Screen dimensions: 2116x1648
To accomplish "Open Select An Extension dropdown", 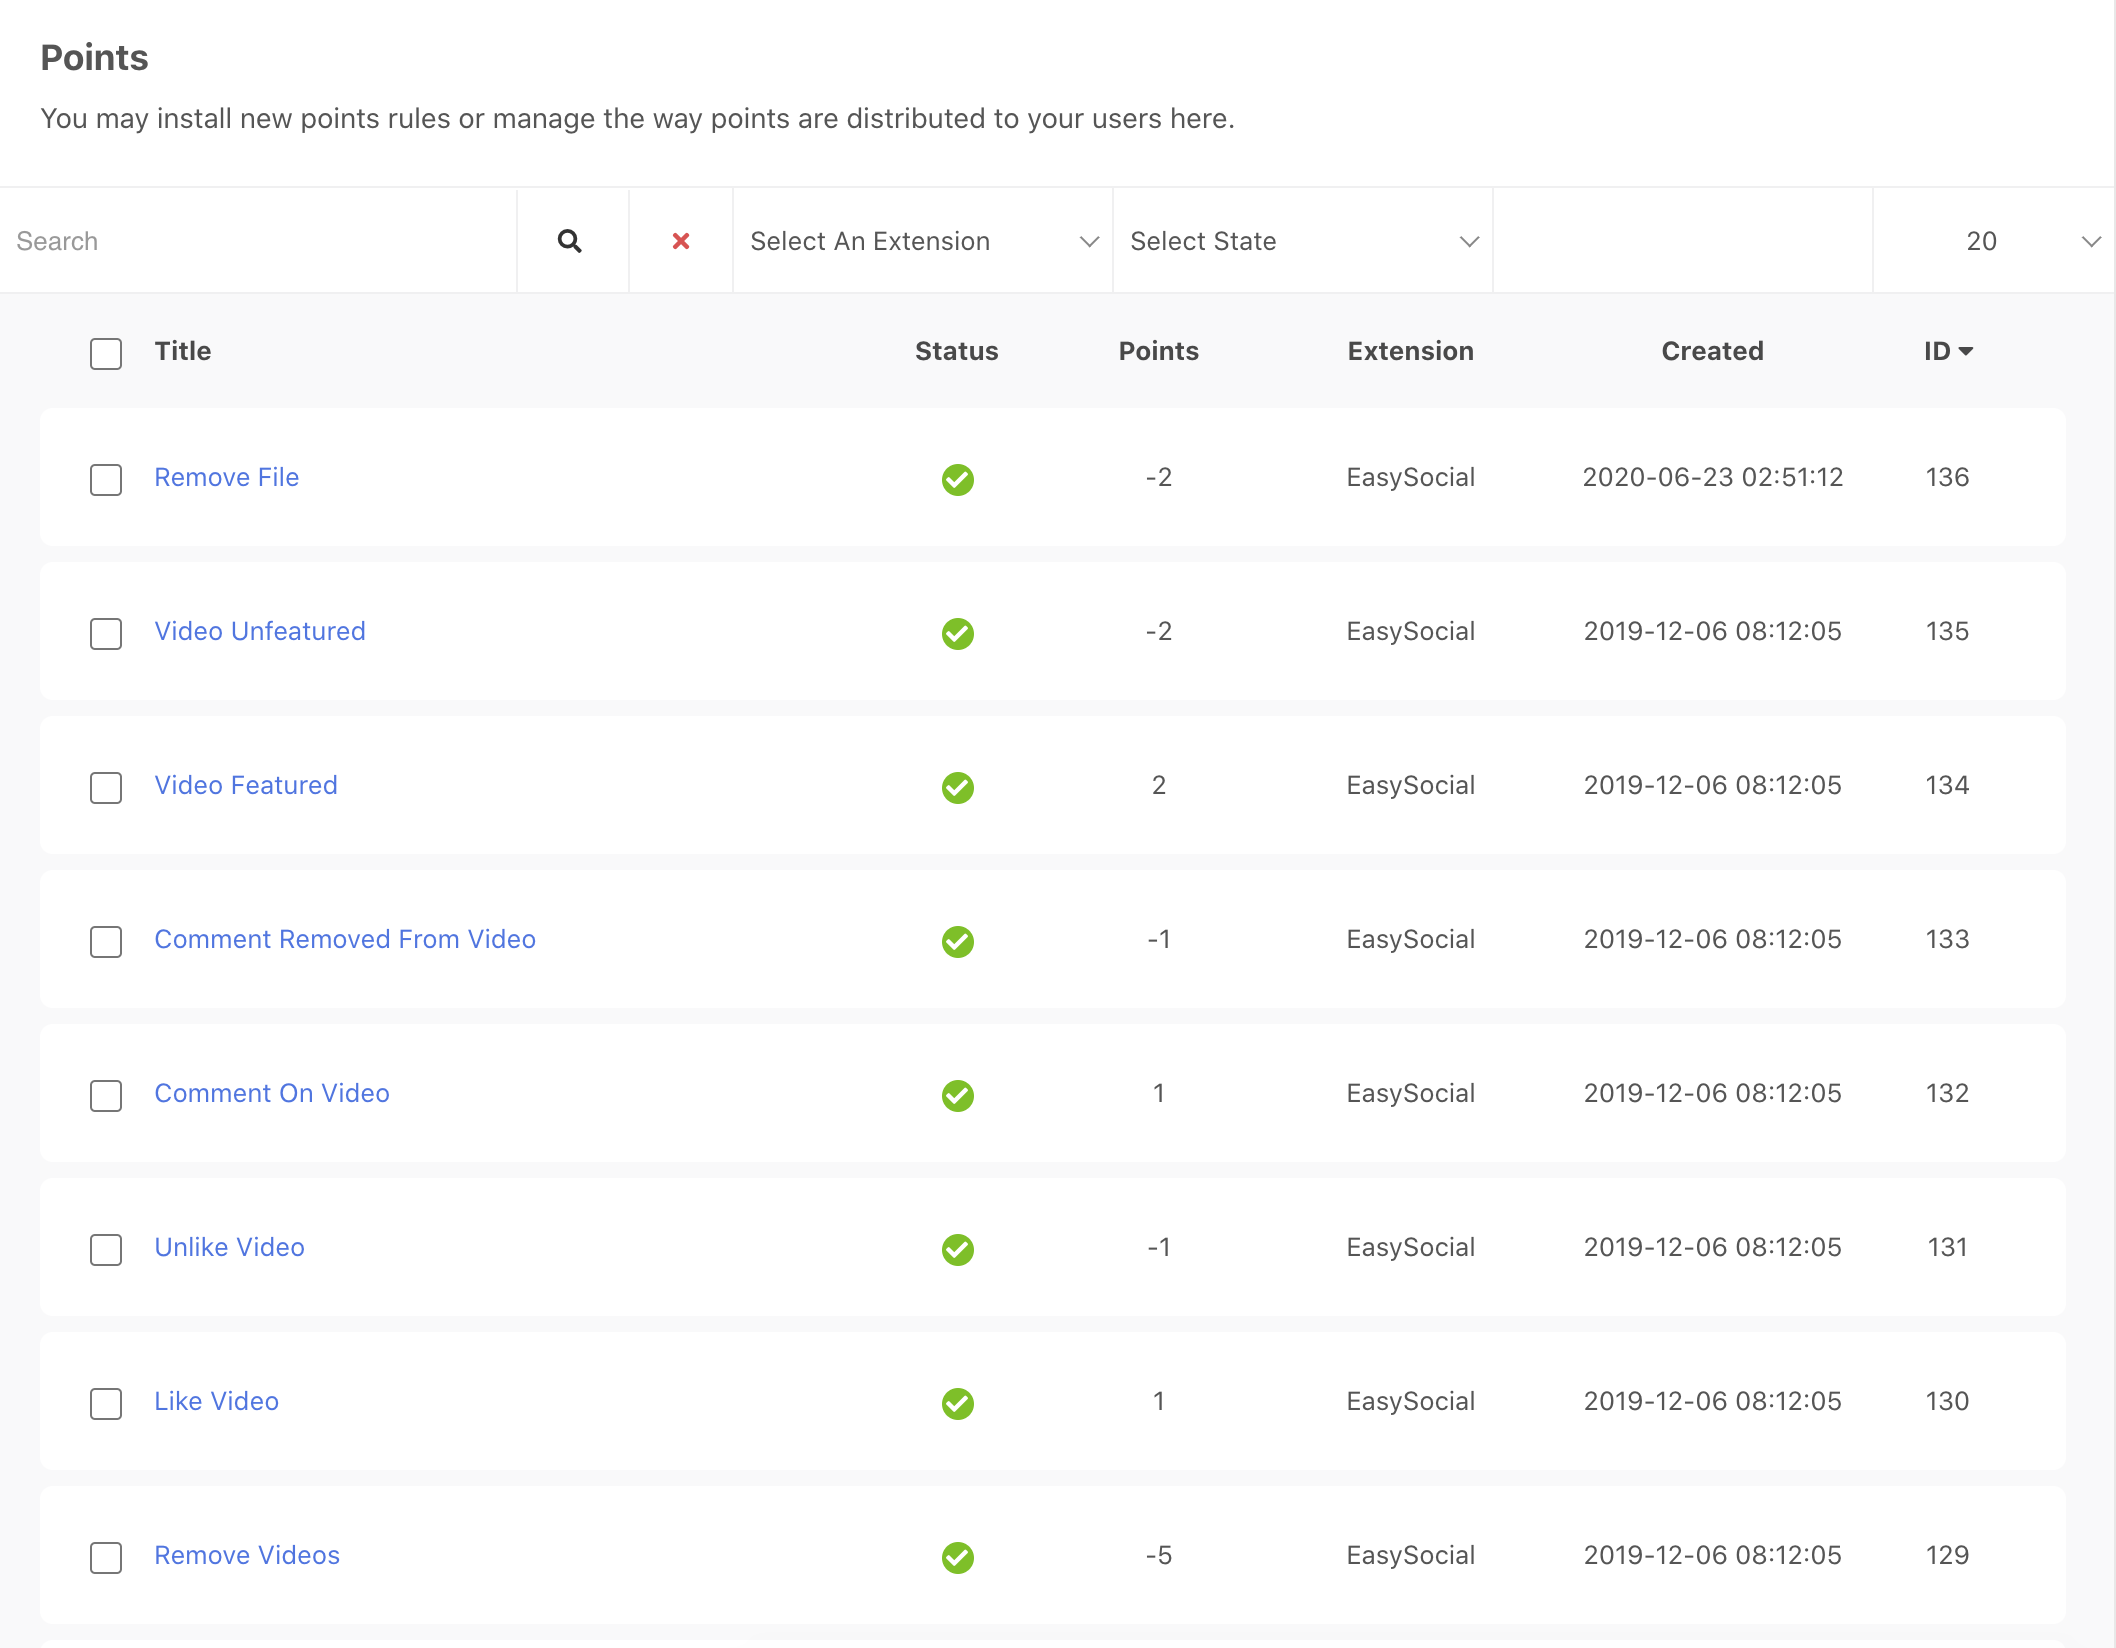I will pos(923,241).
